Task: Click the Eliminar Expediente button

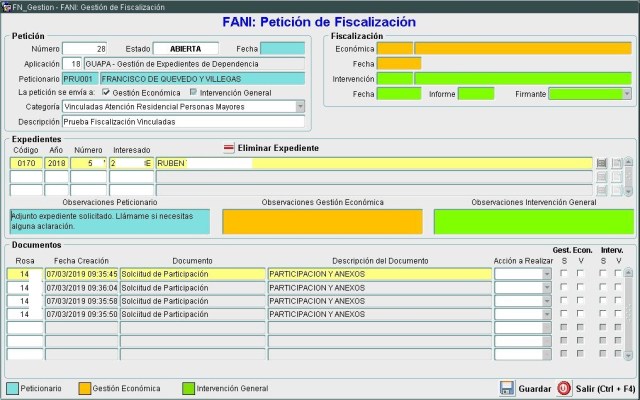Action: [x=278, y=148]
